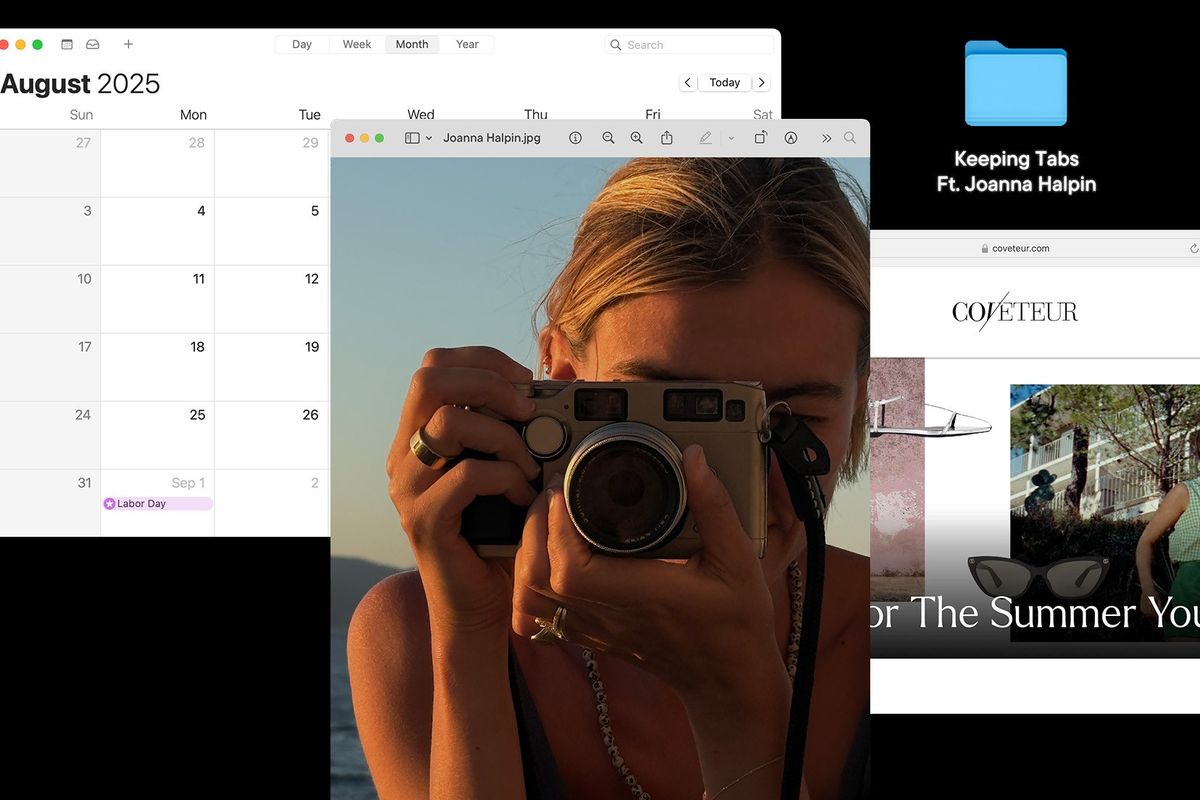This screenshot has width=1200, height=800.
Task: Switch calendar to Week view
Action: [357, 44]
